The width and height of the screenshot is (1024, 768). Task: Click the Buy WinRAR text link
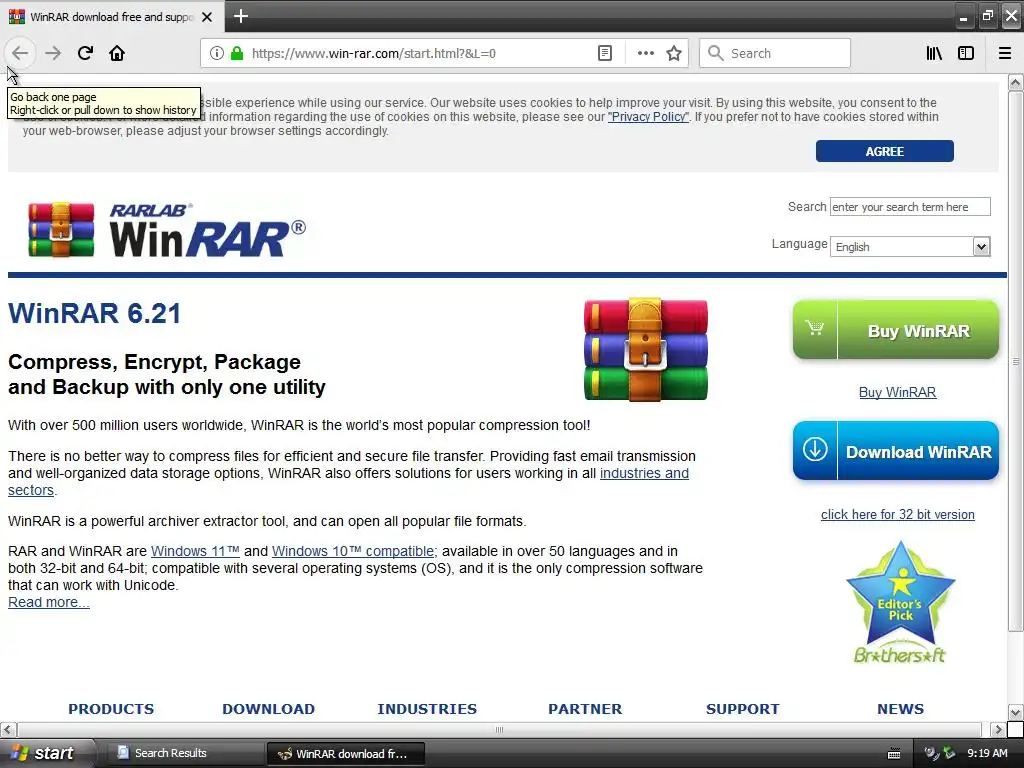point(897,392)
